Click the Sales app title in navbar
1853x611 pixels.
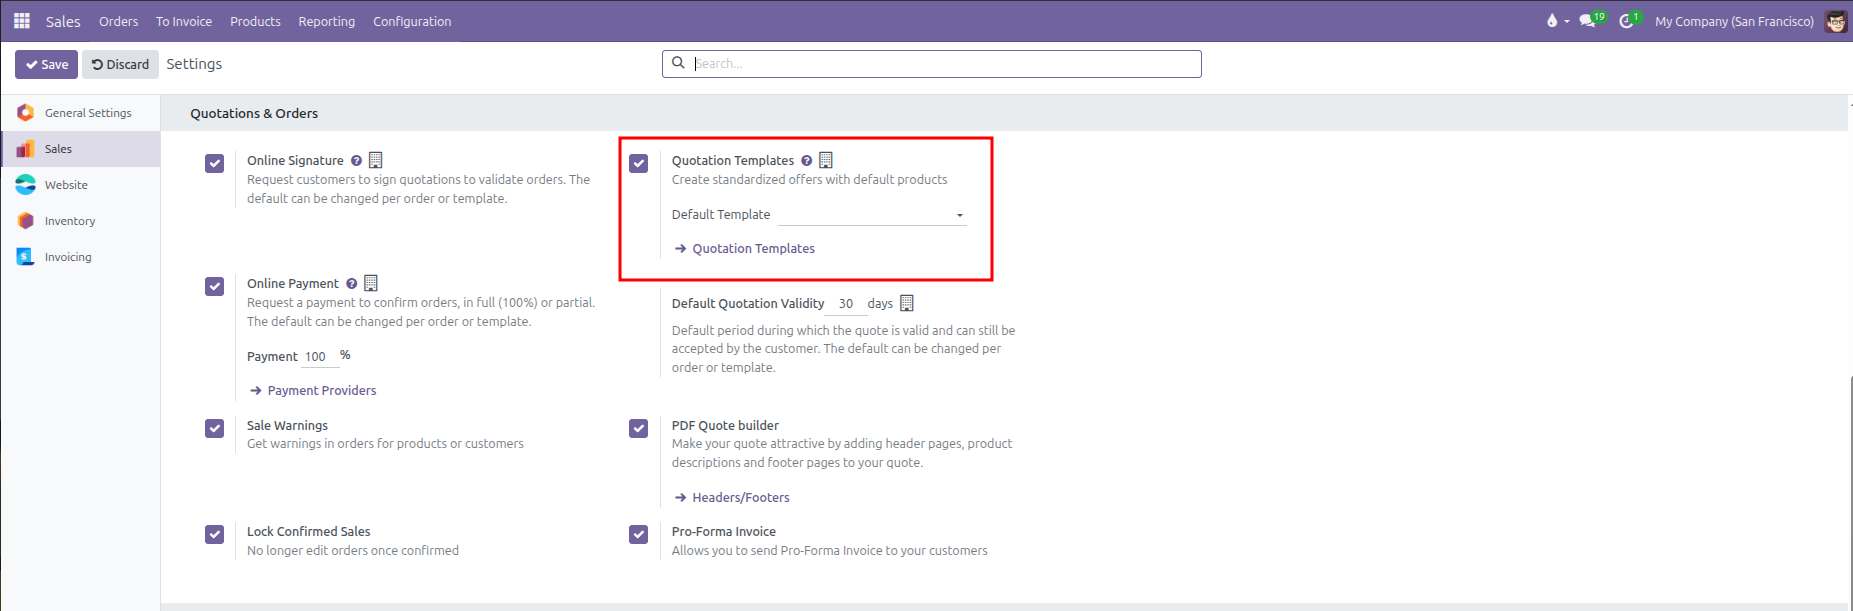click(x=63, y=21)
